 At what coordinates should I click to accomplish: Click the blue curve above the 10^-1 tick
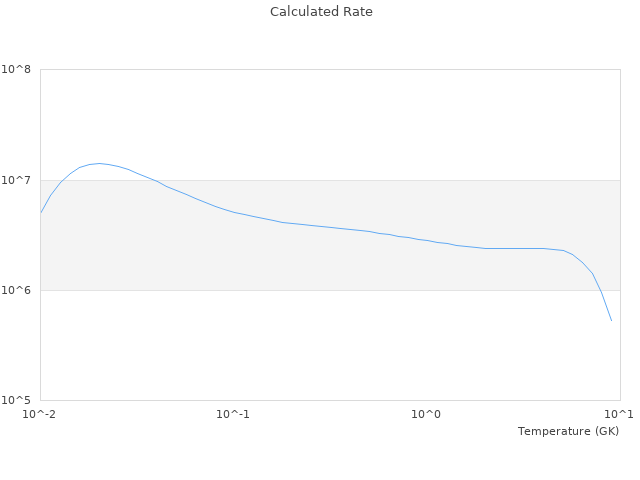[x=233, y=212]
